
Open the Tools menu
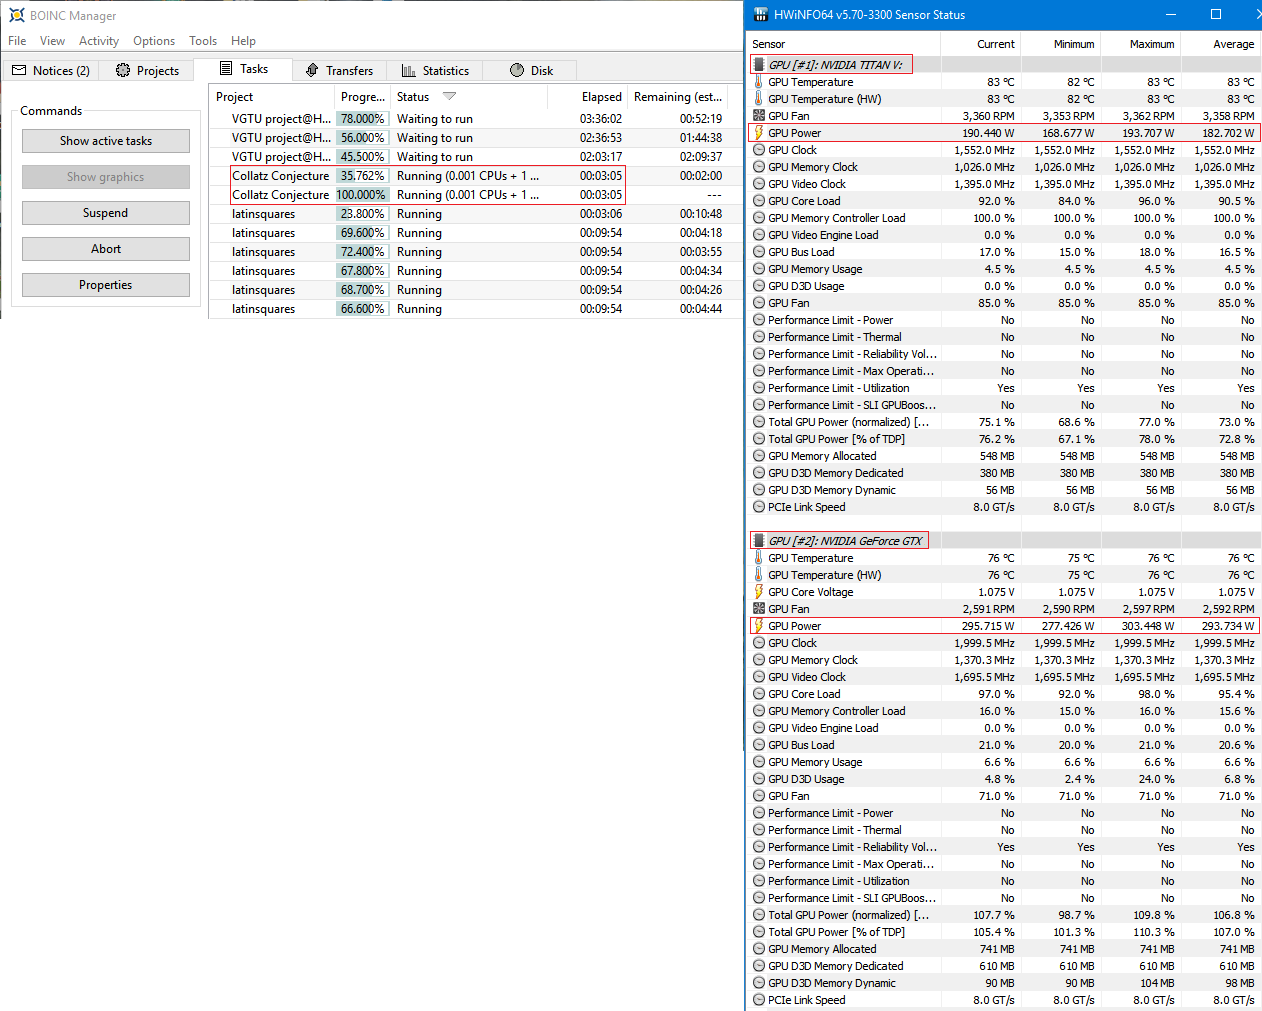[x=203, y=41]
